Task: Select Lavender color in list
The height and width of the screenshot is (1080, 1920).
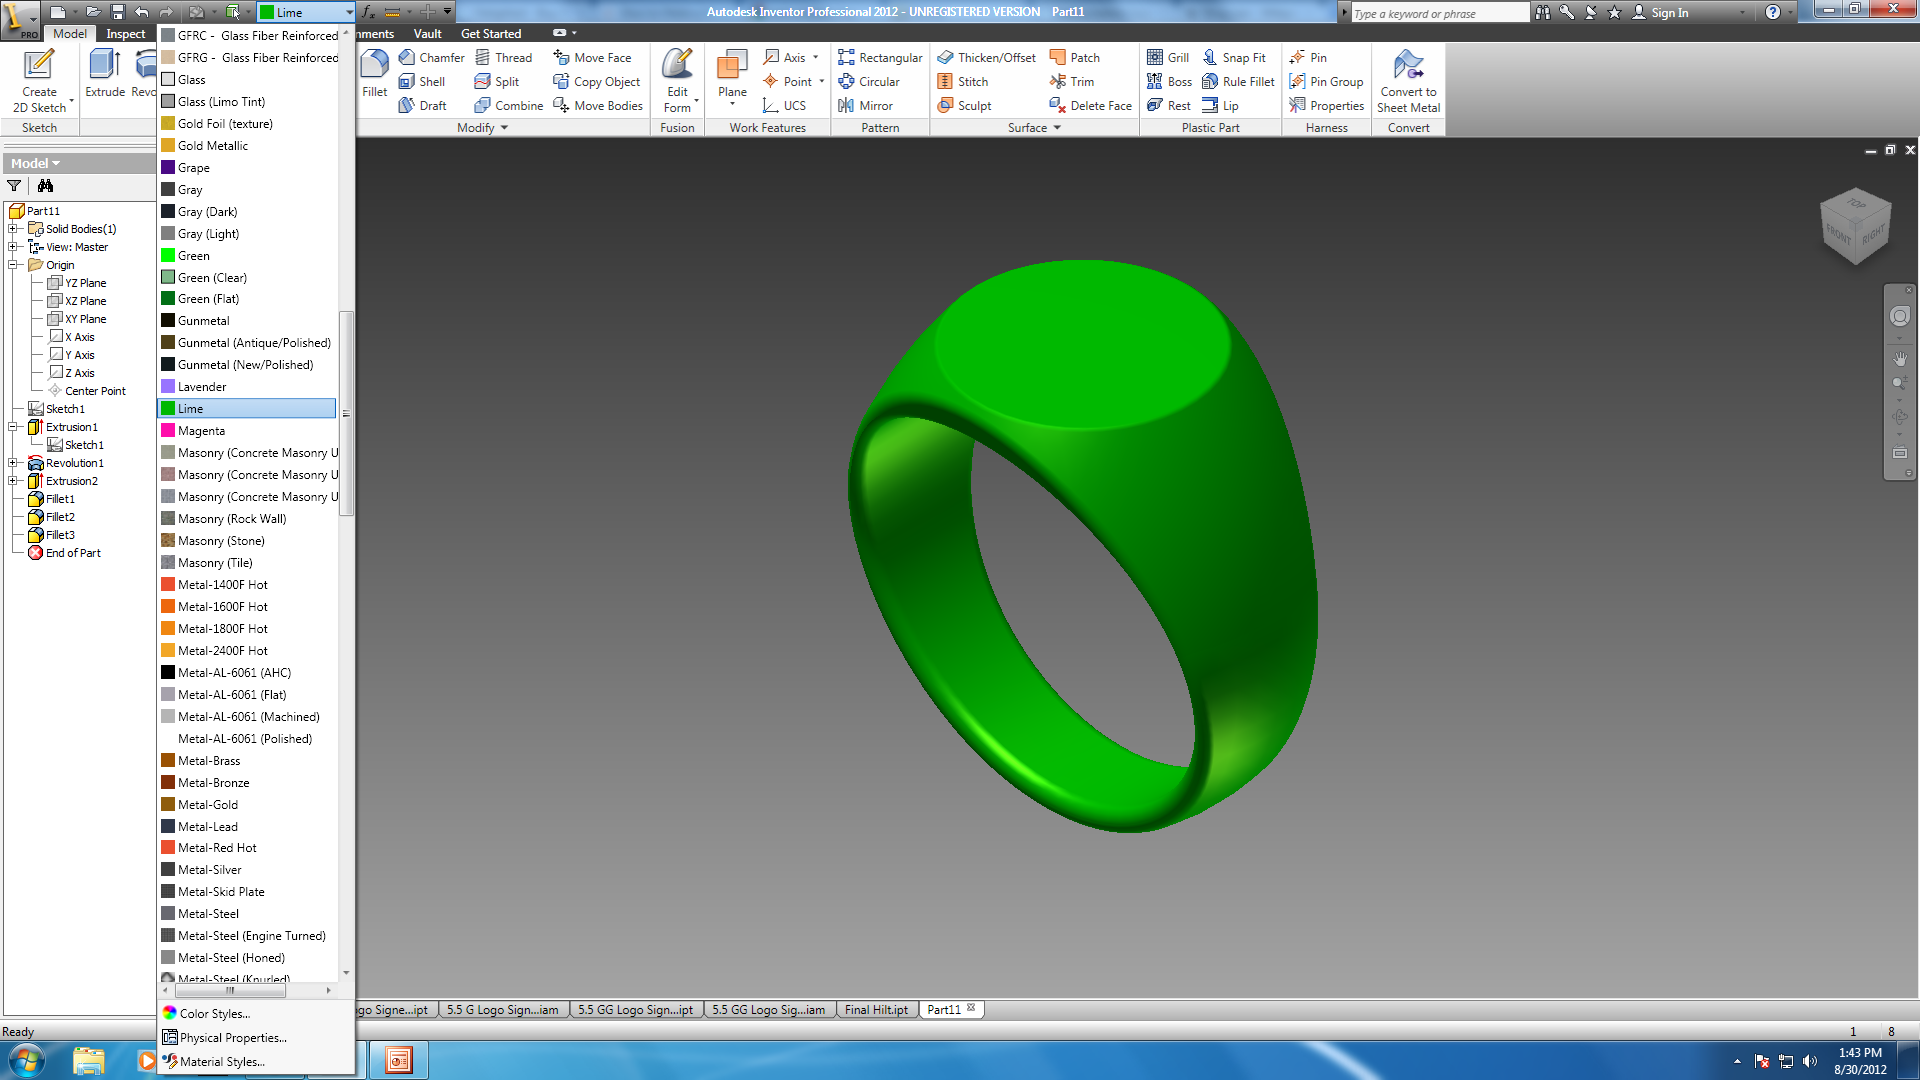Action: point(248,387)
